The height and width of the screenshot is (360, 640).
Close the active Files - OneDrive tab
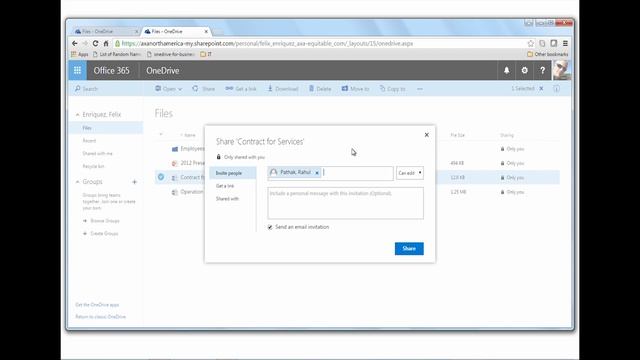pos(206,31)
